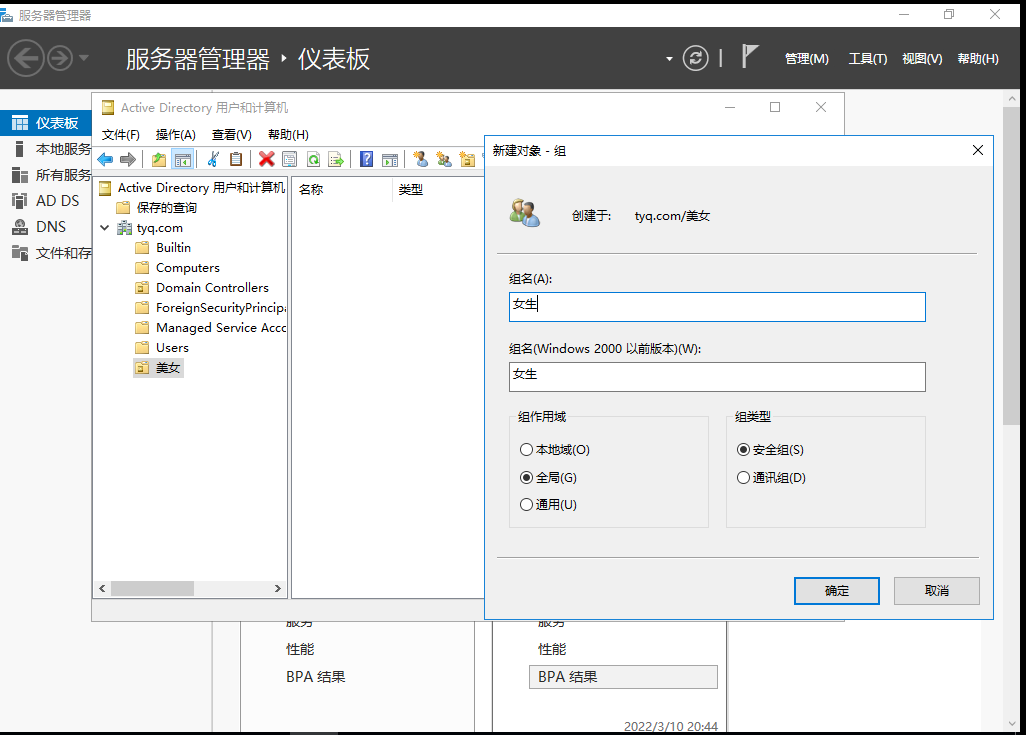The height and width of the screenshot is (735, 1026).
Task: Click the Create new organizational unit icon
Action: click(x=467, y=159)
